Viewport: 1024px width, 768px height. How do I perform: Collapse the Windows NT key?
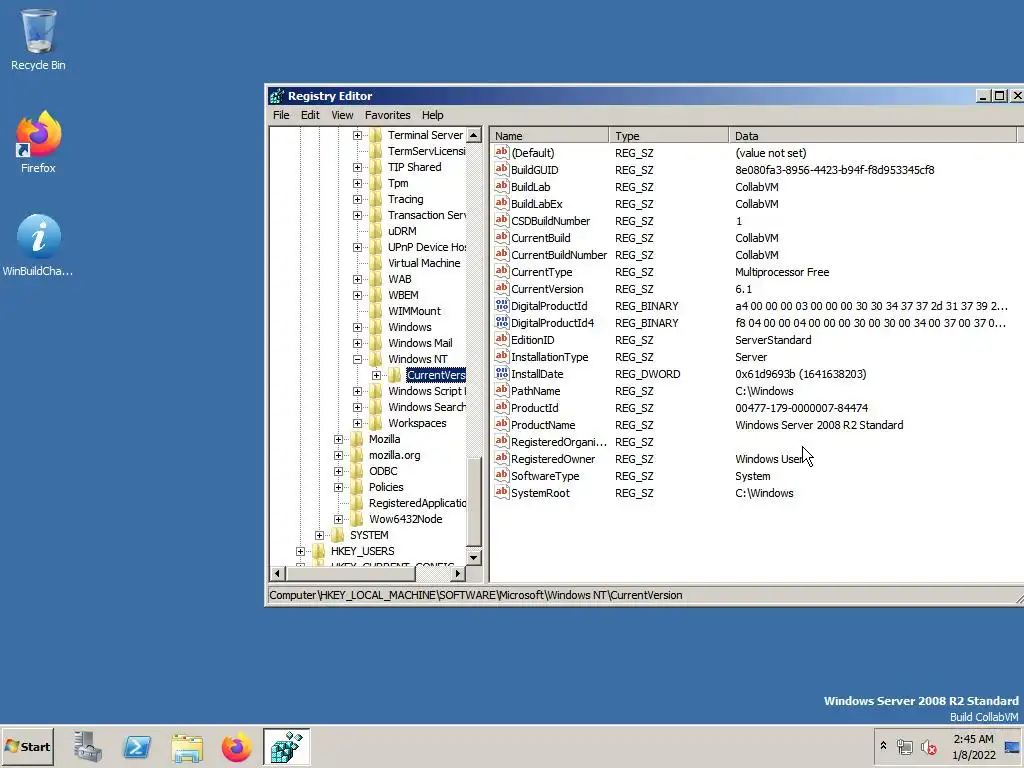click(x=357, y=359)
